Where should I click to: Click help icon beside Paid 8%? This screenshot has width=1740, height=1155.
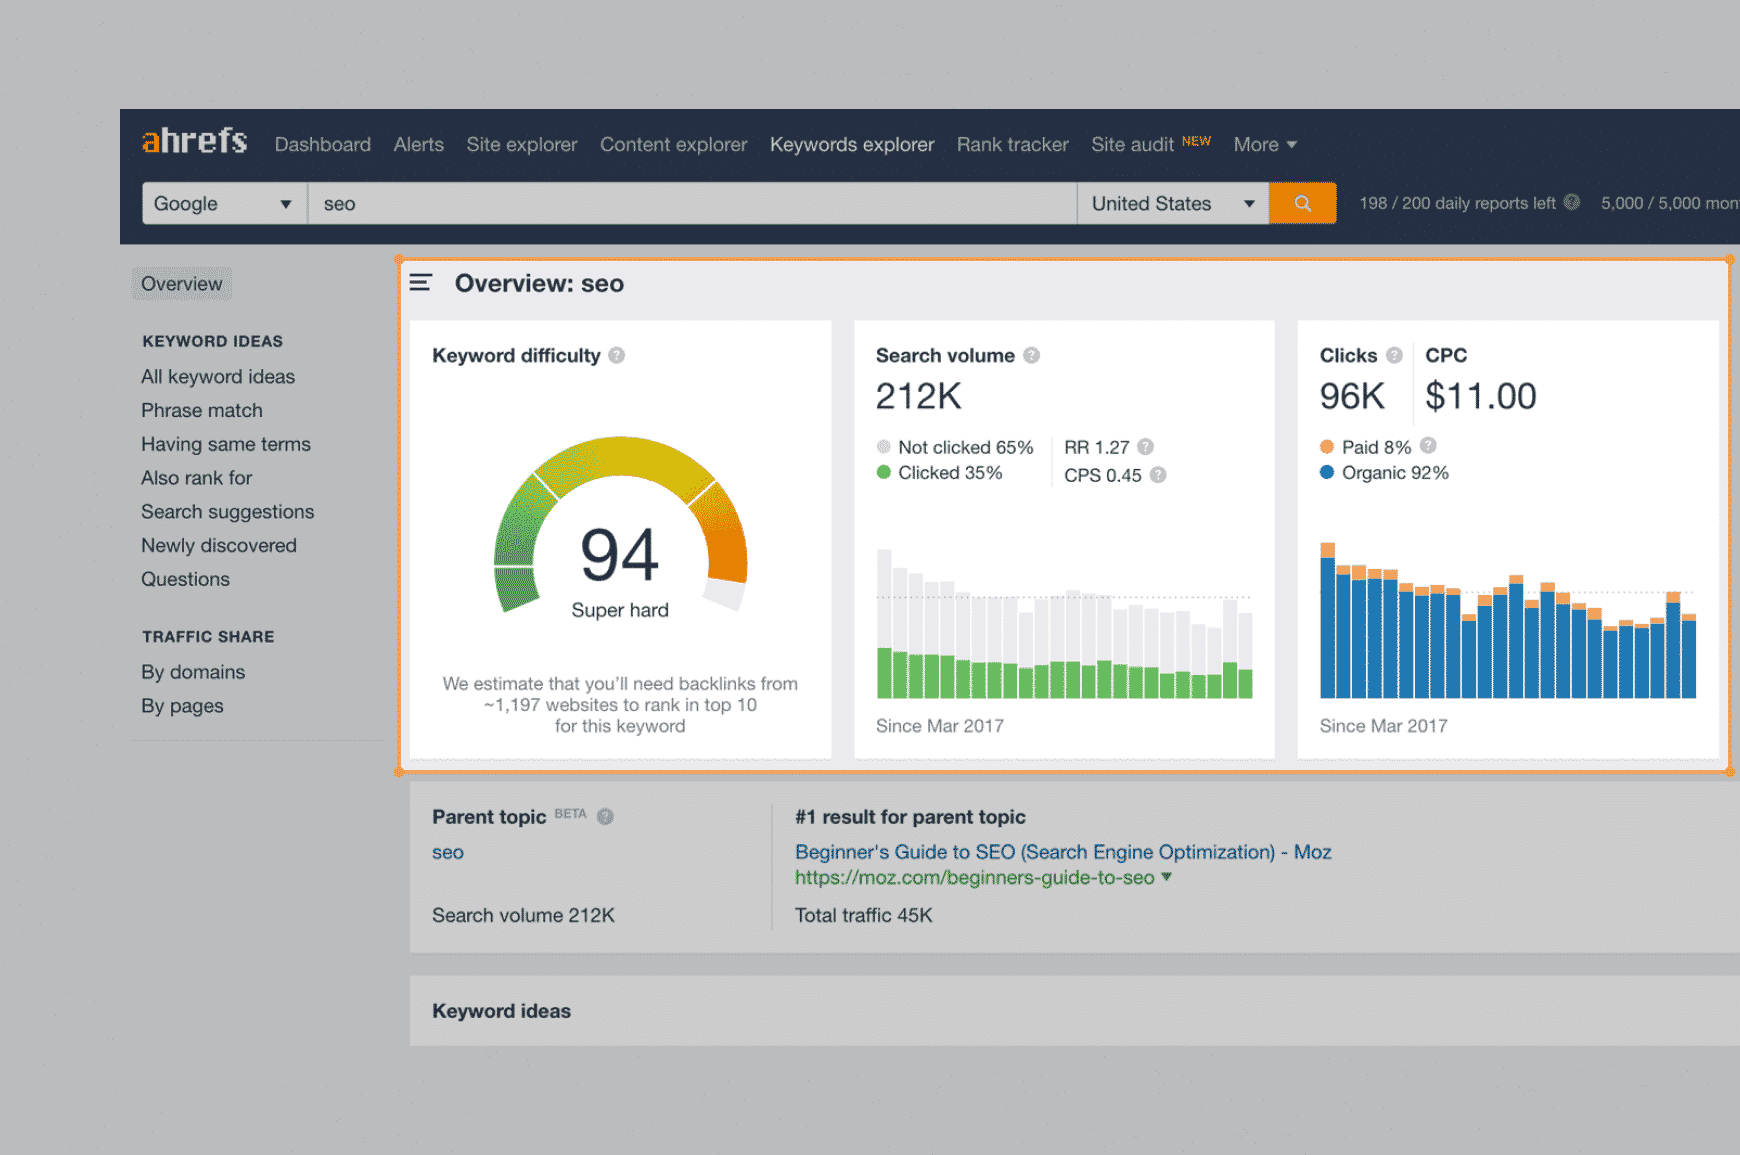click(1428, 446)
